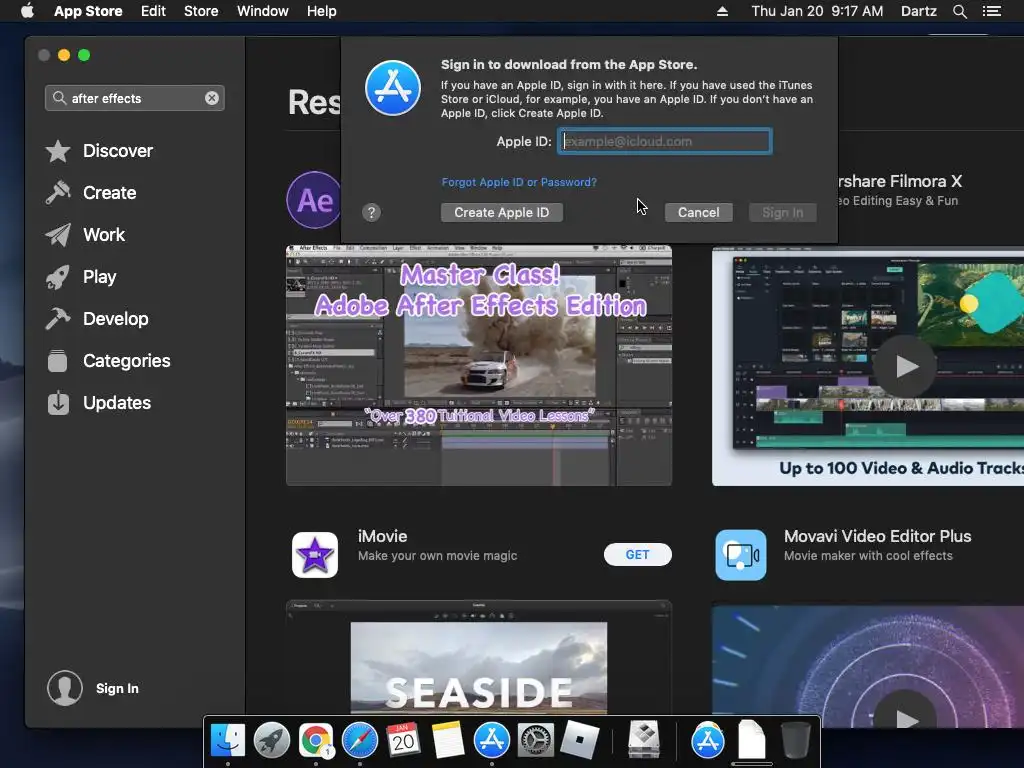Screen dimensions: 1024x768
Task: Open Spotlight search in menu bar
Action: [x=959, y=11]
